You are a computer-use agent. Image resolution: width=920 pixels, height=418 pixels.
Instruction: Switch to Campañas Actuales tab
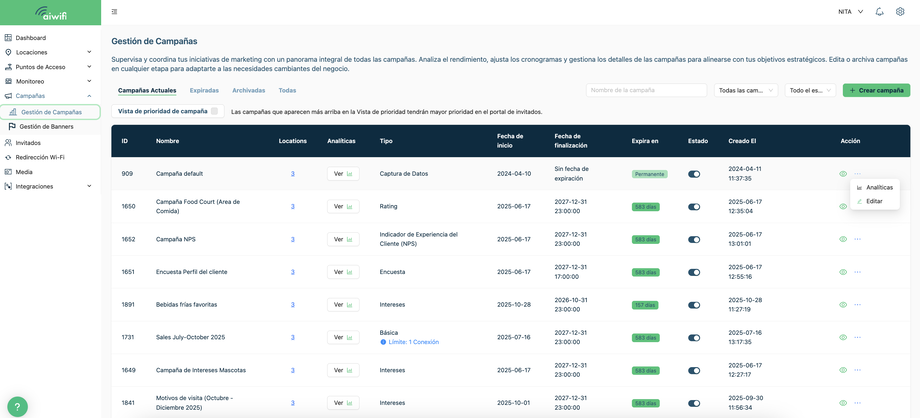pyautogui.click(x=147, y=90)
